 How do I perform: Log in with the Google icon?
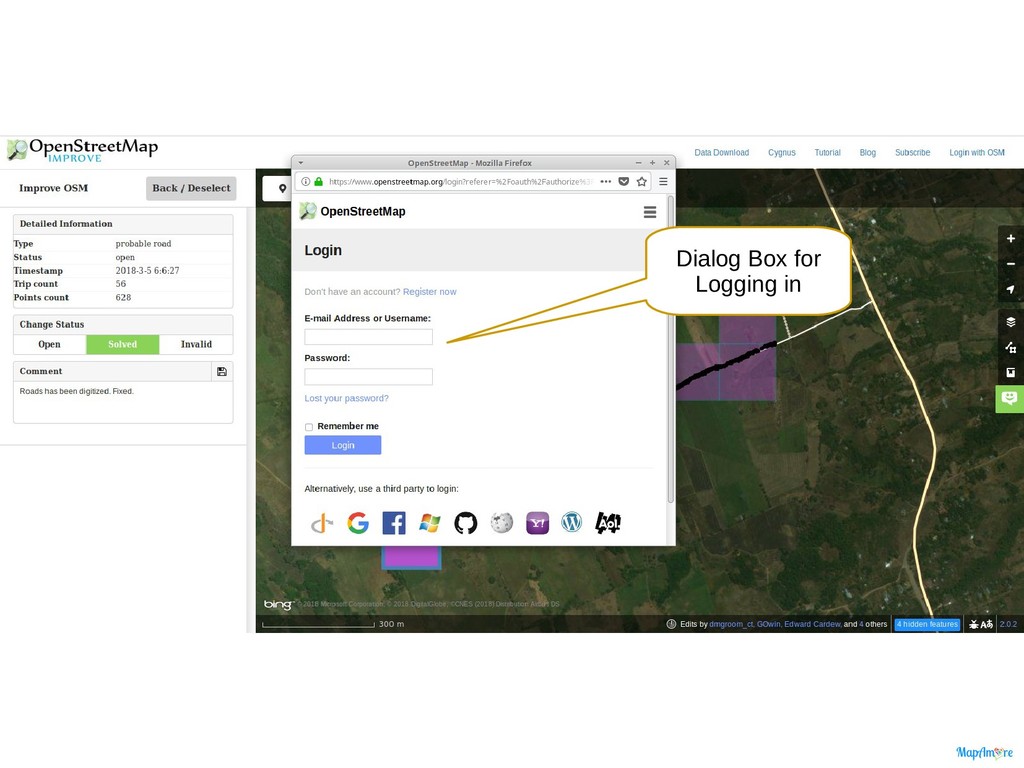pos(358,523)
